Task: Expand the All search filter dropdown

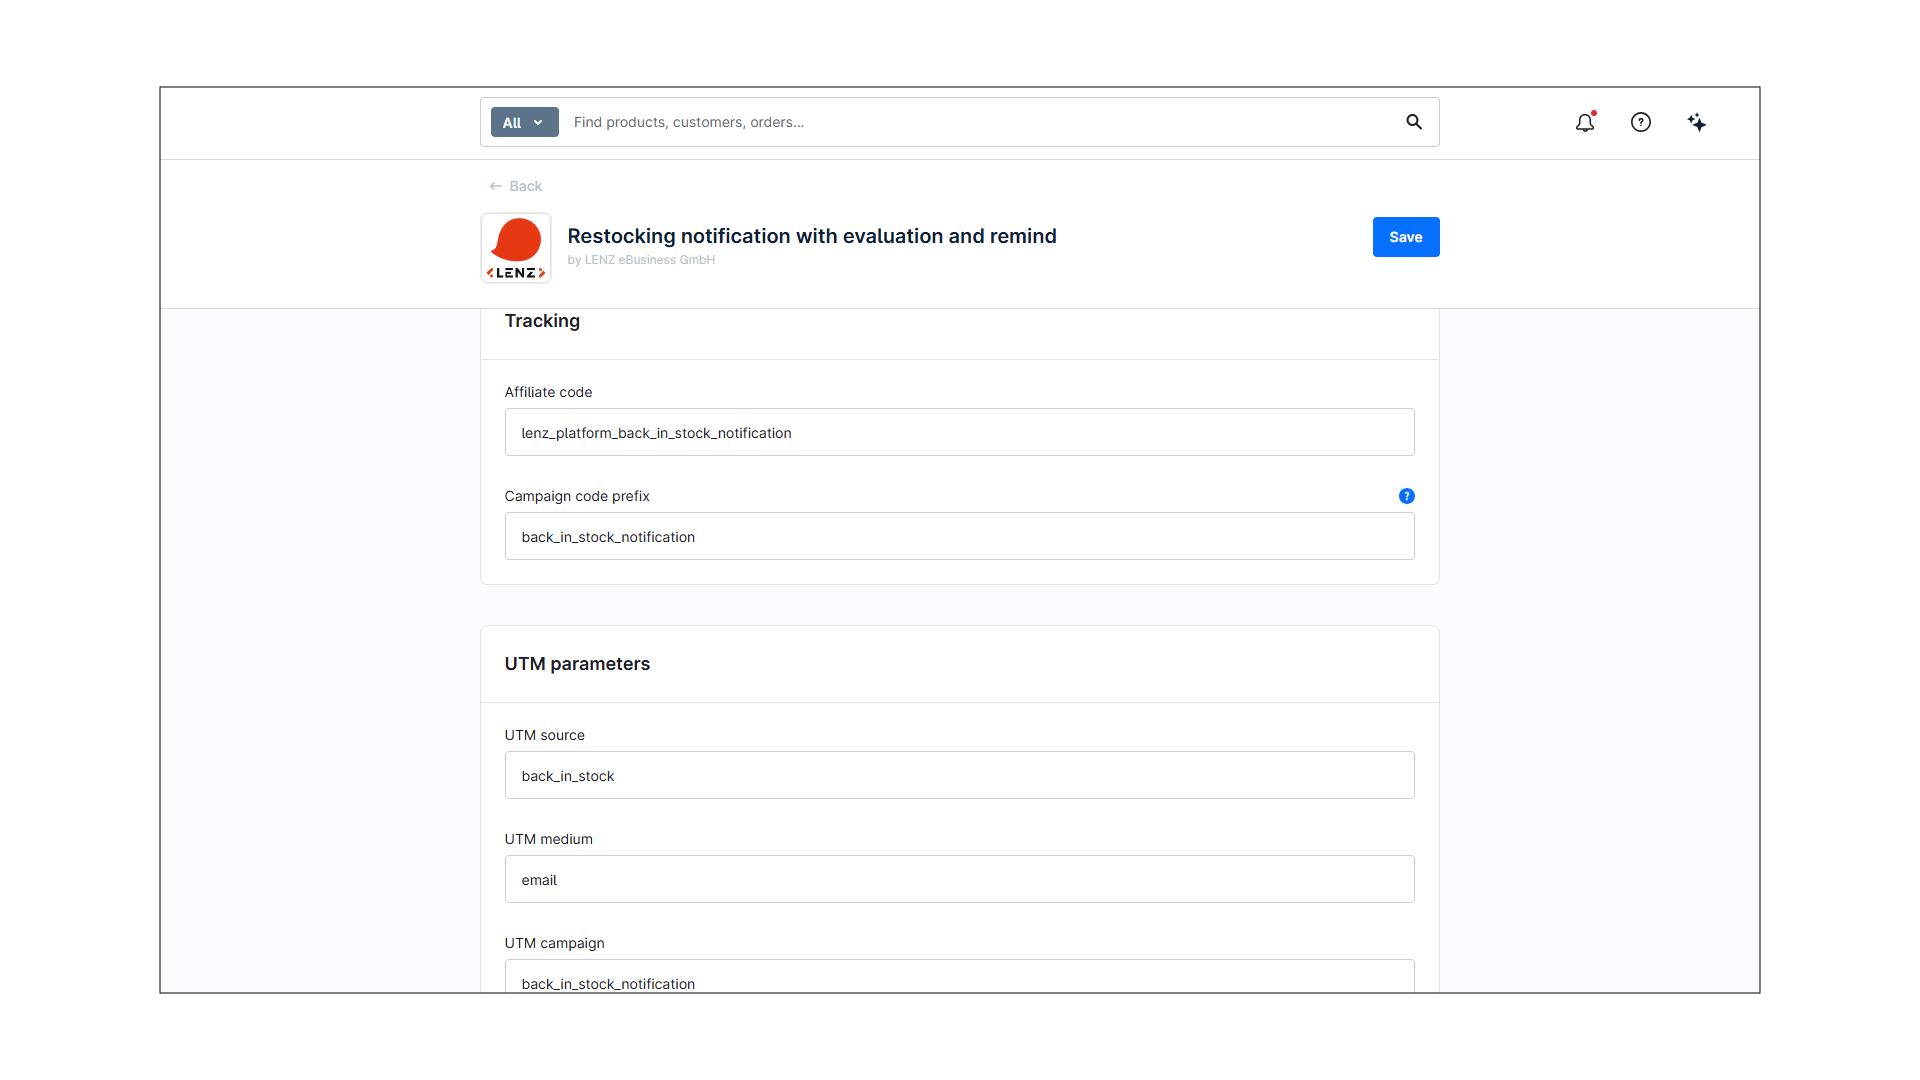Action: (524, 122)
